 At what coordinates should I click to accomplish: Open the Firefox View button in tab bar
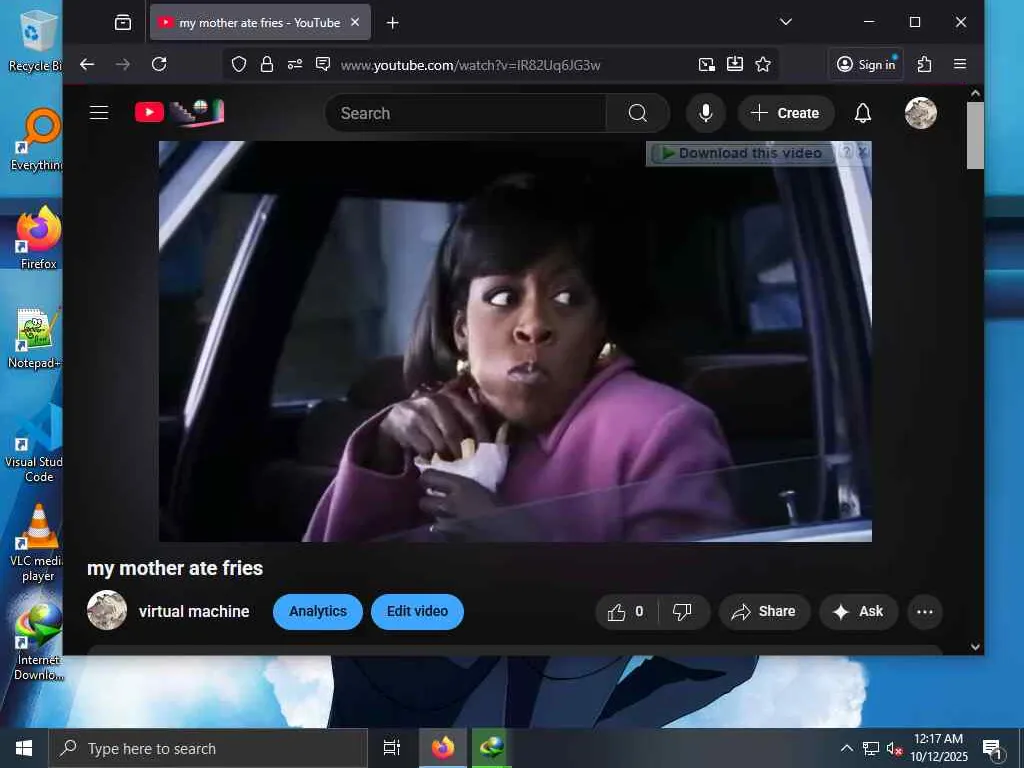(x=123, y=23)
